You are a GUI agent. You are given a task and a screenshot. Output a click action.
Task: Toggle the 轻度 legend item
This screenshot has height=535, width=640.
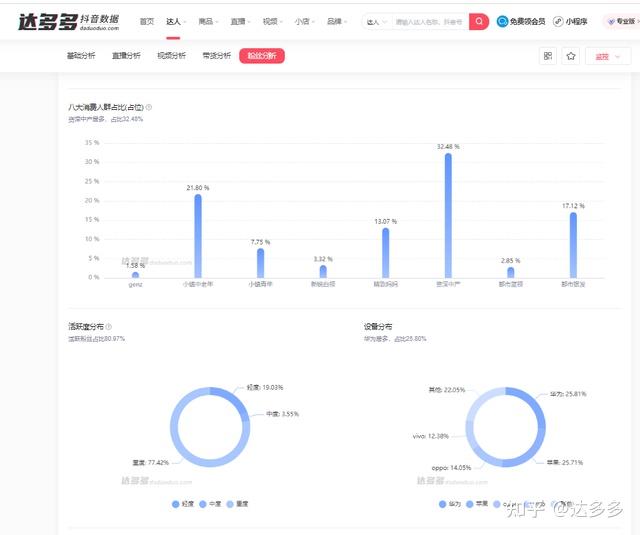coord(183,504)
